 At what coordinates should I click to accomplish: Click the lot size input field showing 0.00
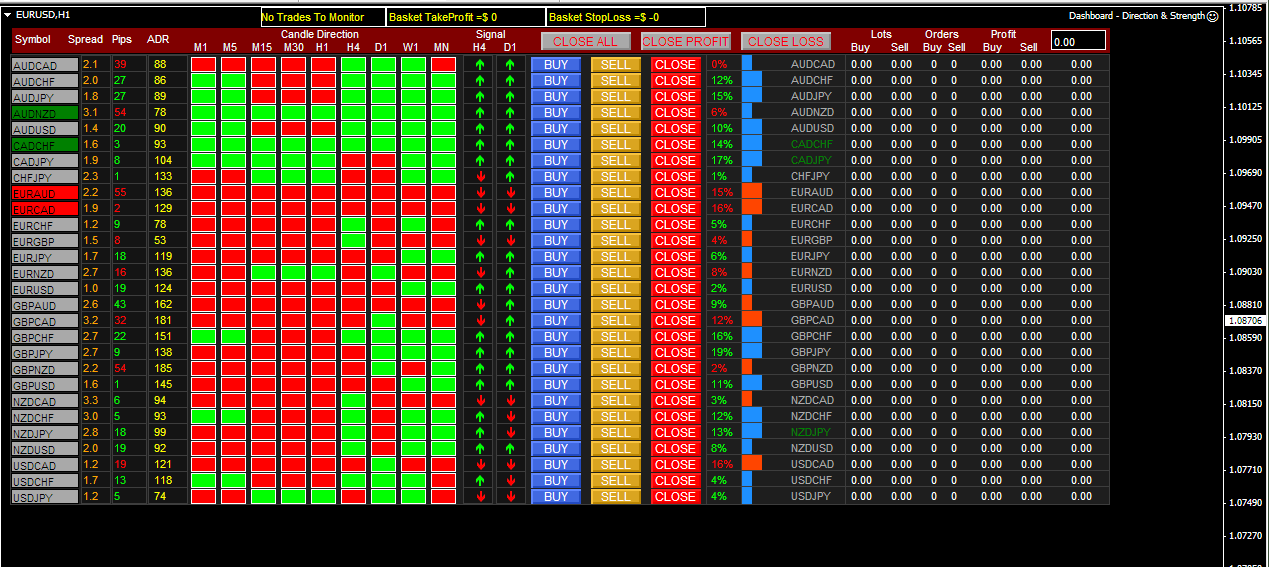(x=1079, y=41)
